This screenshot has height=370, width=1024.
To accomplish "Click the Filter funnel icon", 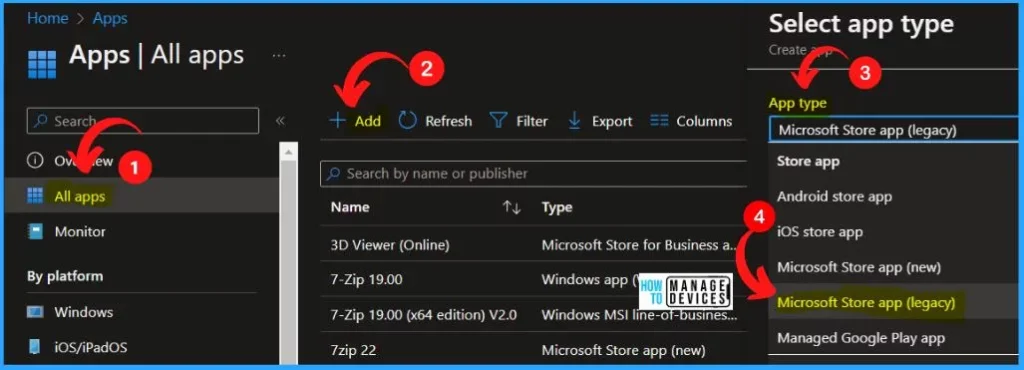I will pos(499,121).
